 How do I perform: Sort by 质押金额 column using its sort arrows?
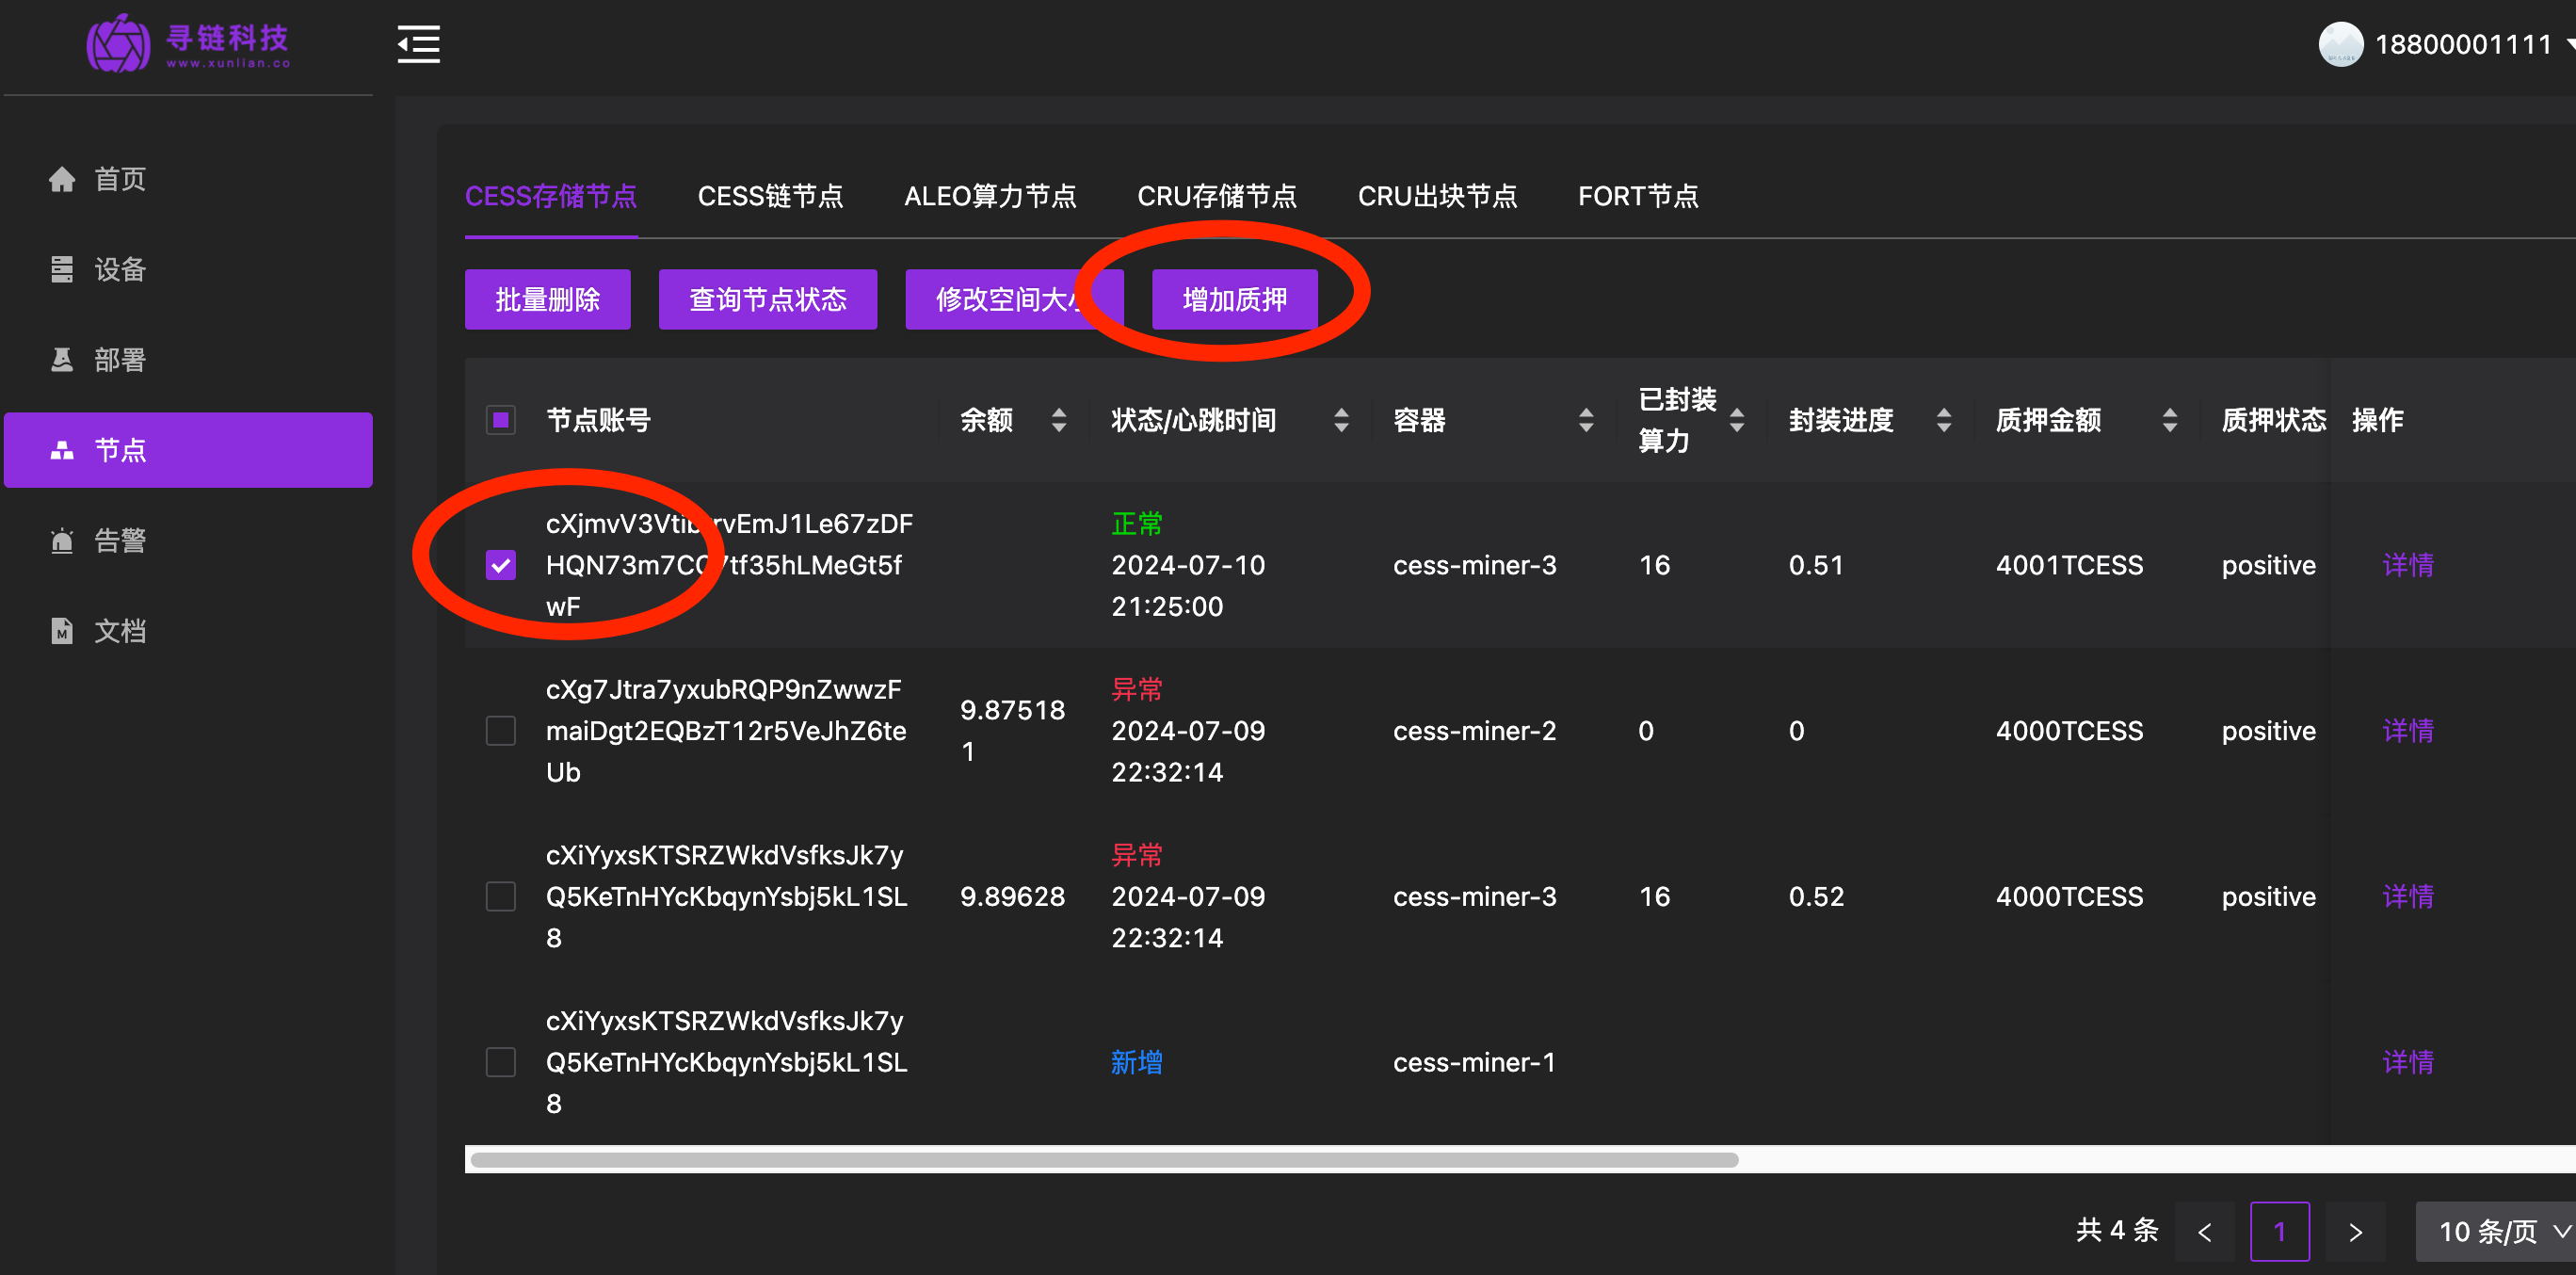pyautogui.click(x=2169, y=420)
